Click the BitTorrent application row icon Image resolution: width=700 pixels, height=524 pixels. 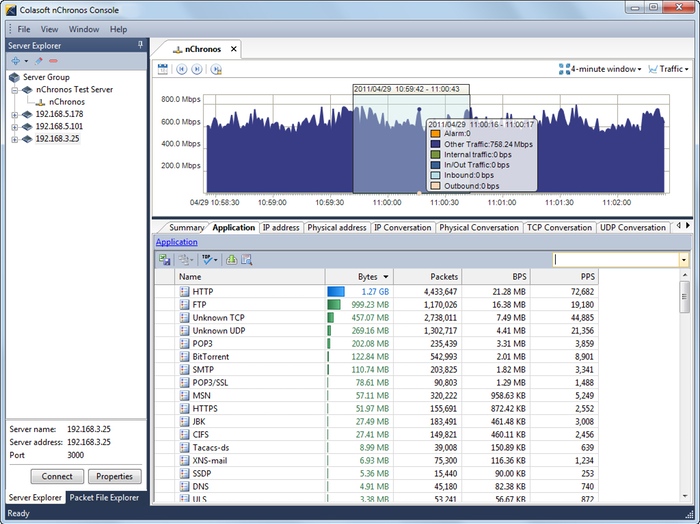coord(184,357)
